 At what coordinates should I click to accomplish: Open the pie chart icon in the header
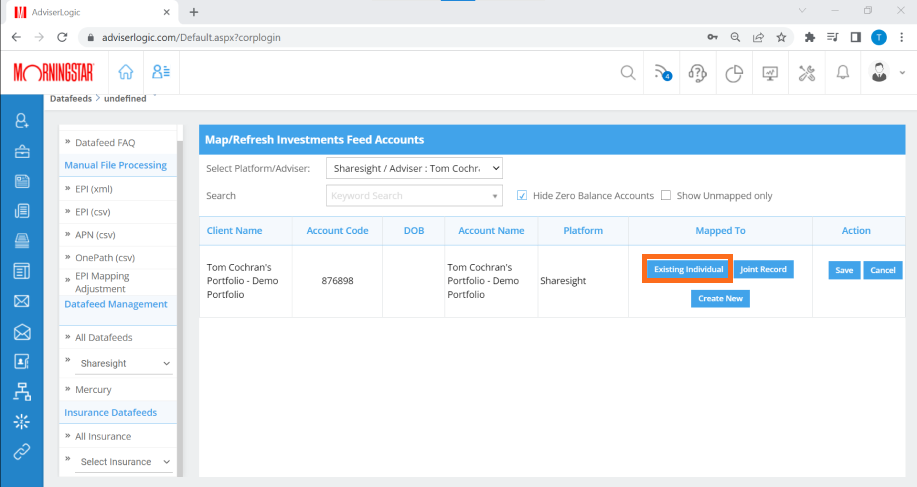pos(734,74)
